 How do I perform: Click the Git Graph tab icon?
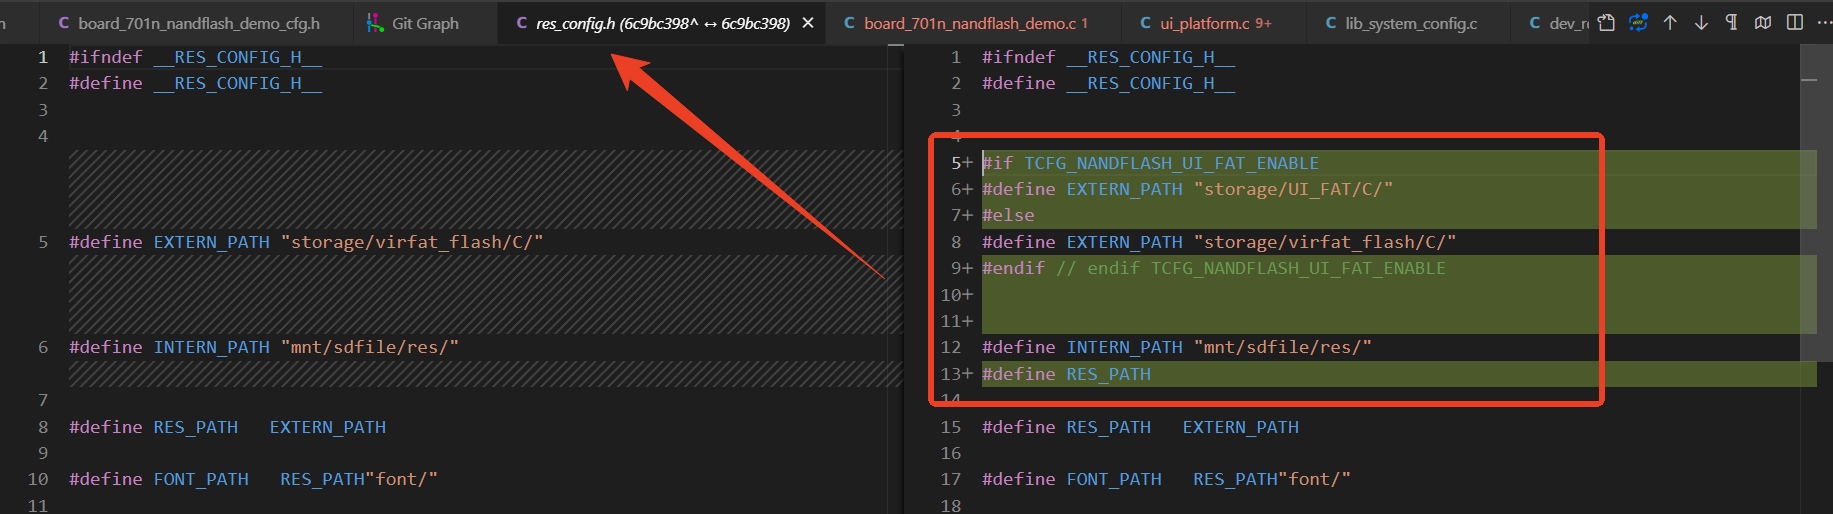coord(375,22)
